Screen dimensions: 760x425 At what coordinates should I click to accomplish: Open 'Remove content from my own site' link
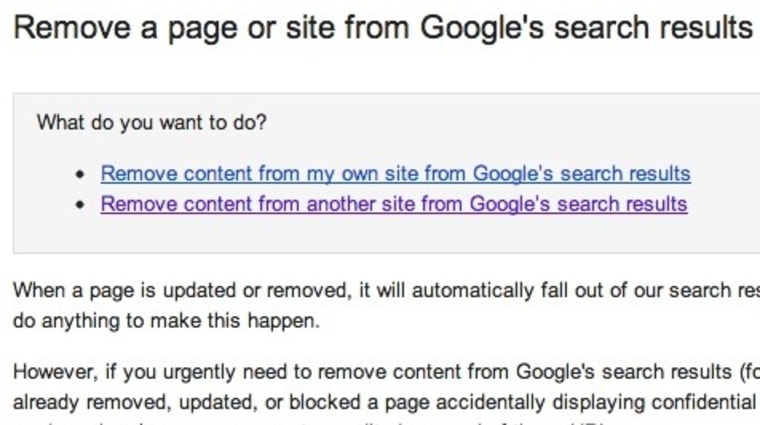pos(395,174)
